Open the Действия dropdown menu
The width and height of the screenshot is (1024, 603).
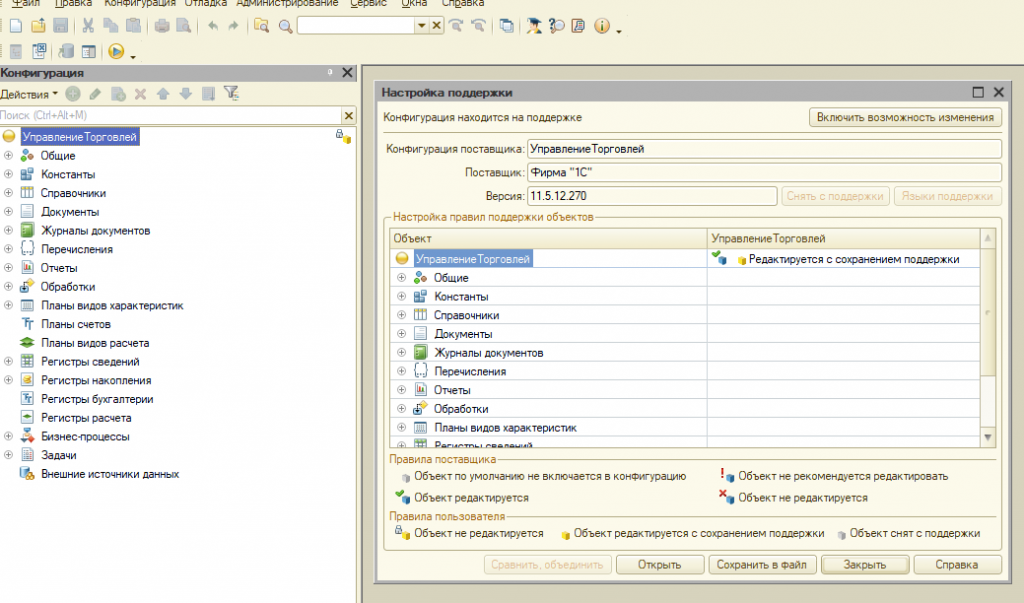pos(29,94)
